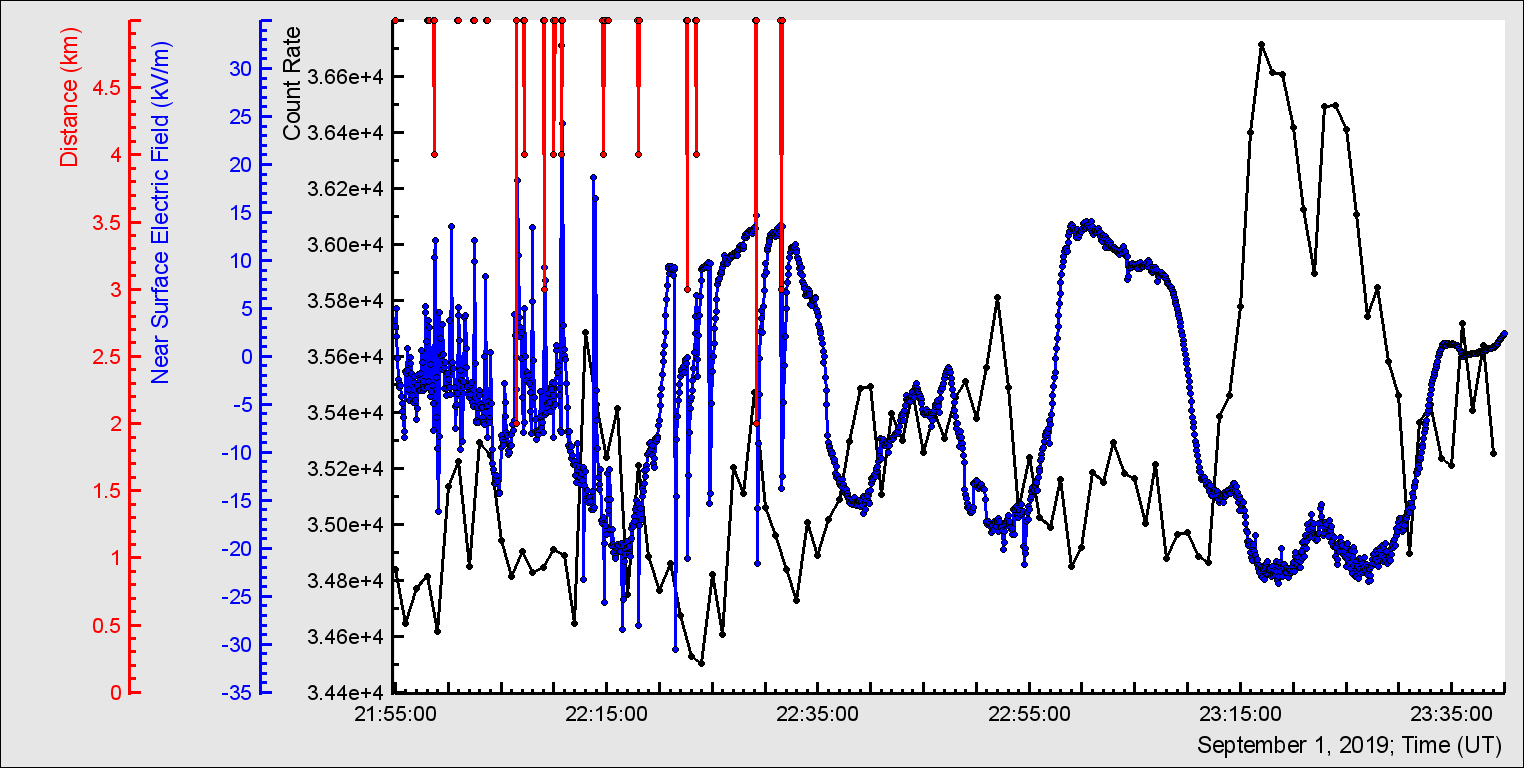Click the 3.48e+4 count rate tick label
The image size is (1524, 768).
pyautogui.click(x=344, y=581)
